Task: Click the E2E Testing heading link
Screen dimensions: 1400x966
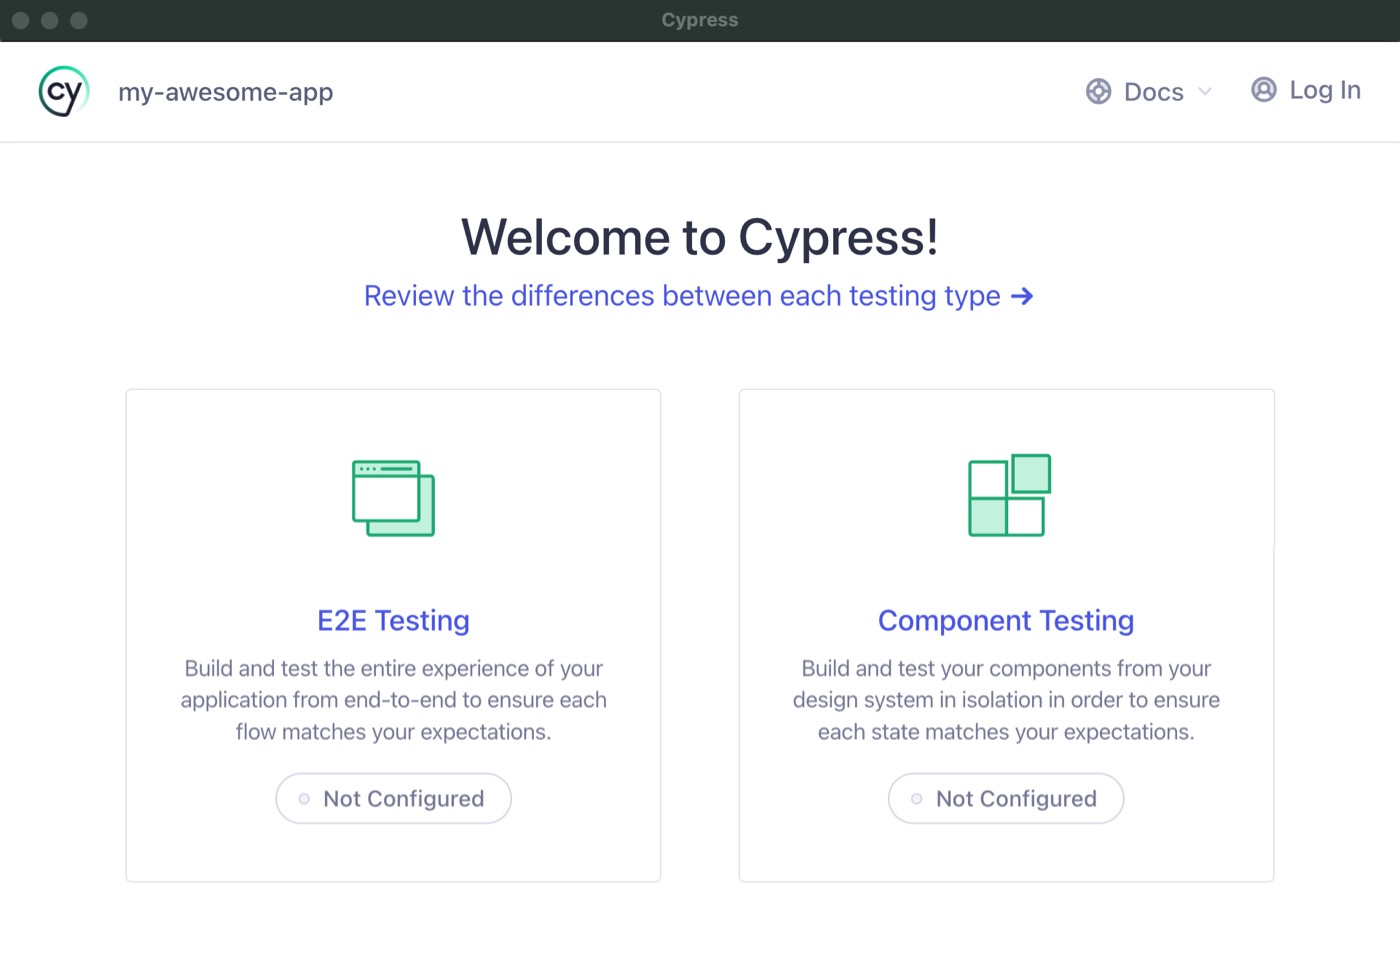Action: [393, 620]
